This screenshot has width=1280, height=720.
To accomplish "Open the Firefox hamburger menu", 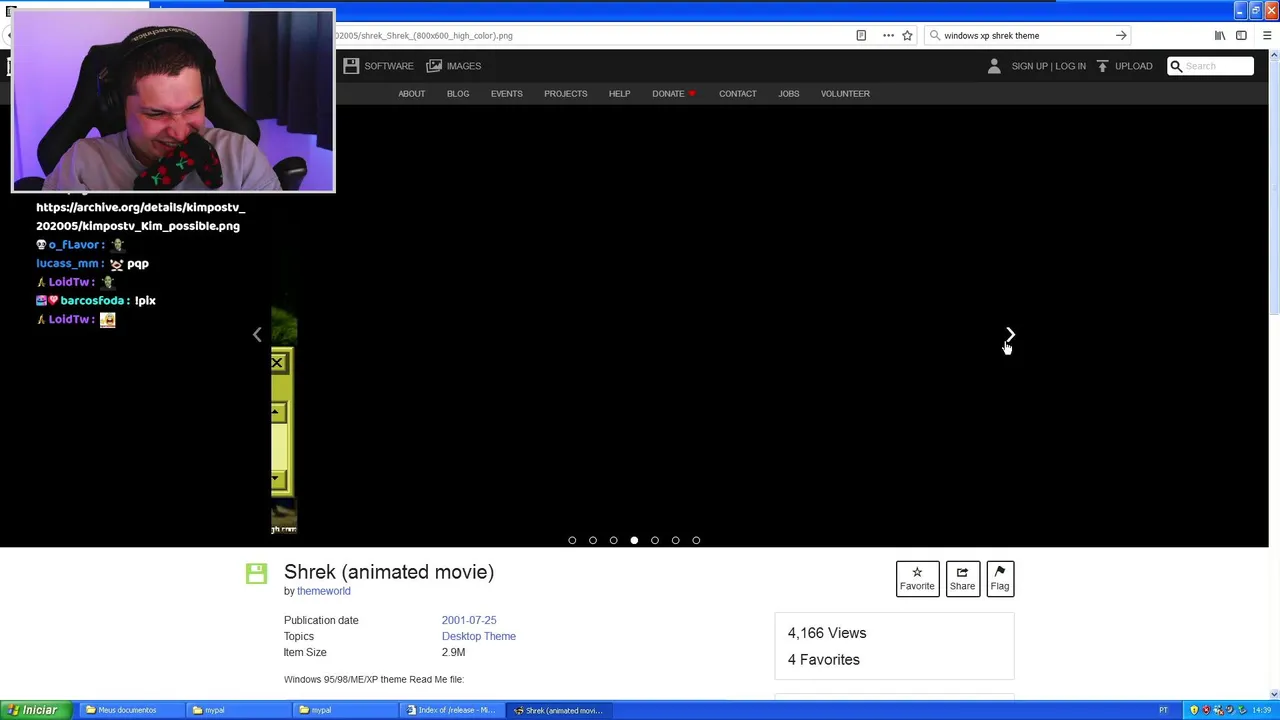I will tap(1267, 35).
